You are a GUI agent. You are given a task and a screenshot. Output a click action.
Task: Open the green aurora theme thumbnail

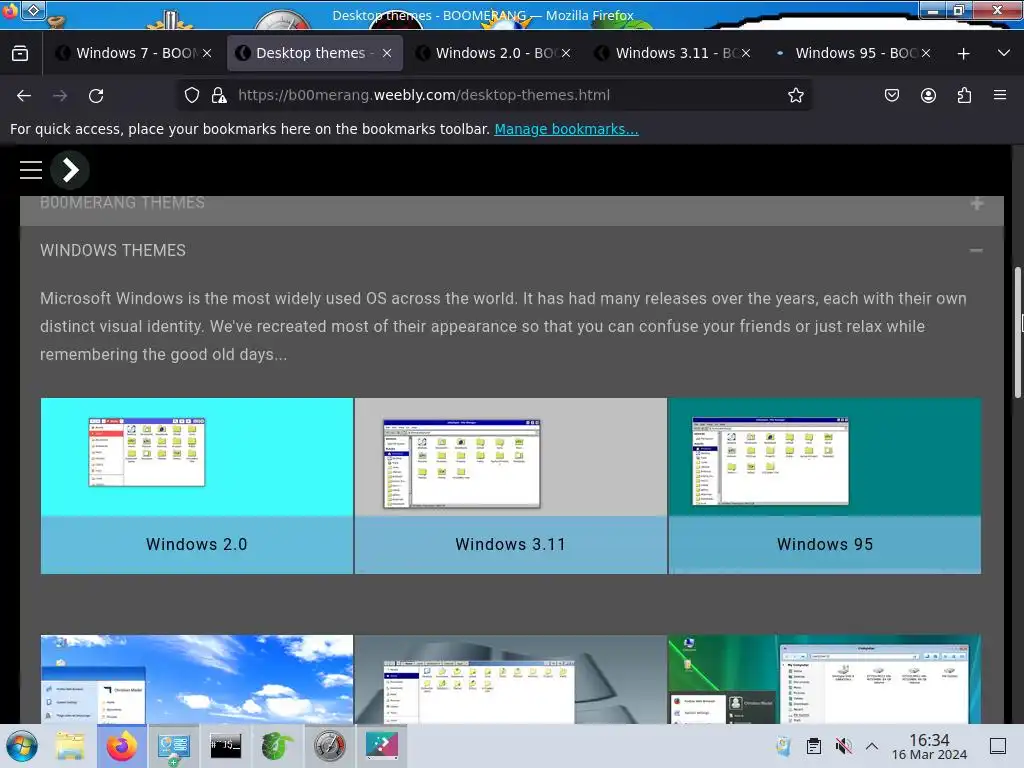(825, 679)
